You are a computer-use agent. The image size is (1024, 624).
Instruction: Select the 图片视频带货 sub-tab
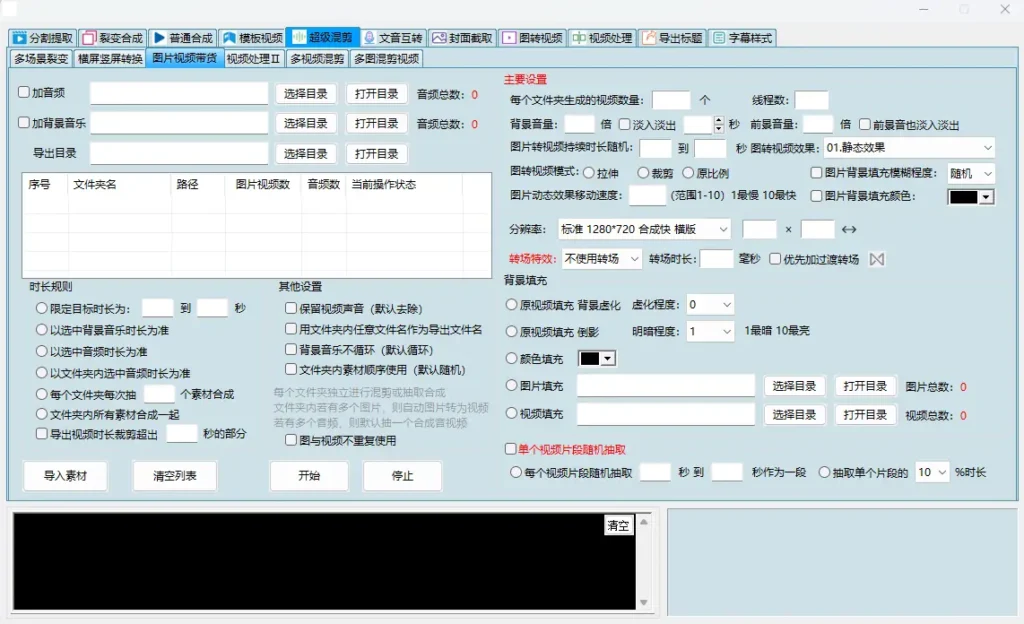pyautogui.click(x=185, y=58)
